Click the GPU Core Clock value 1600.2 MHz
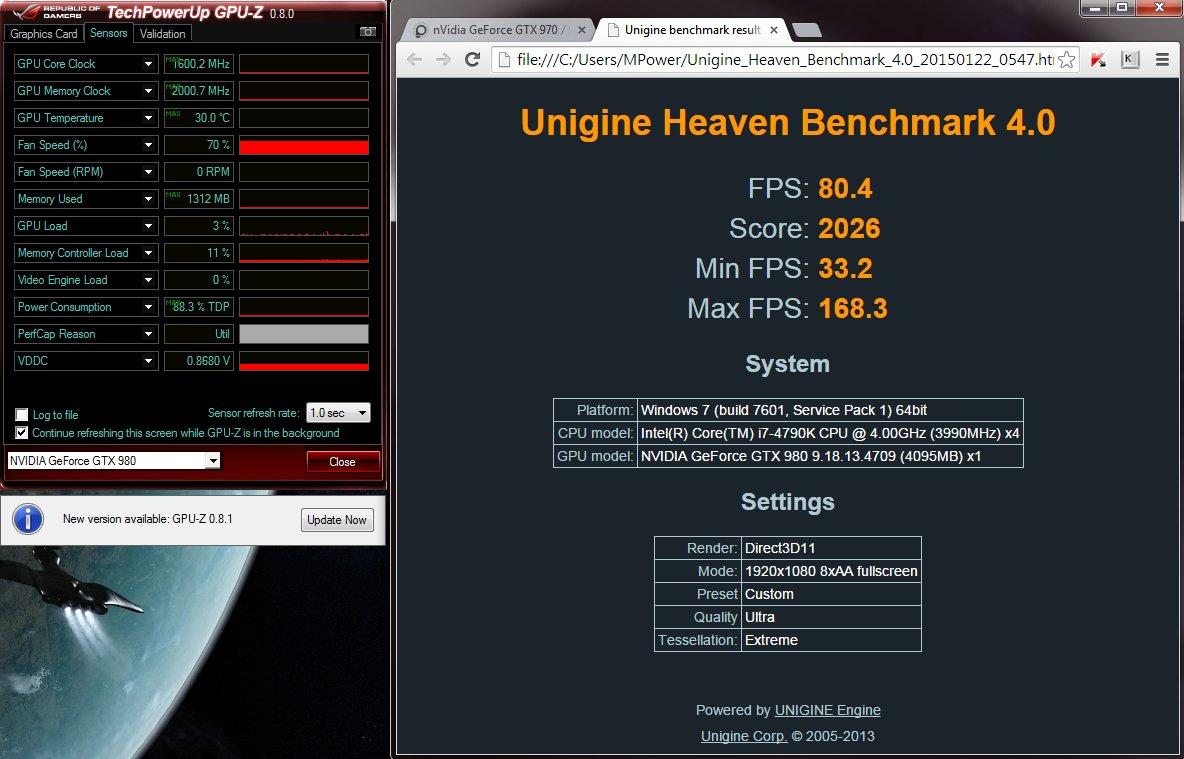The width and height of the screenshot is (1184, 759). click(x=199, y=64)
